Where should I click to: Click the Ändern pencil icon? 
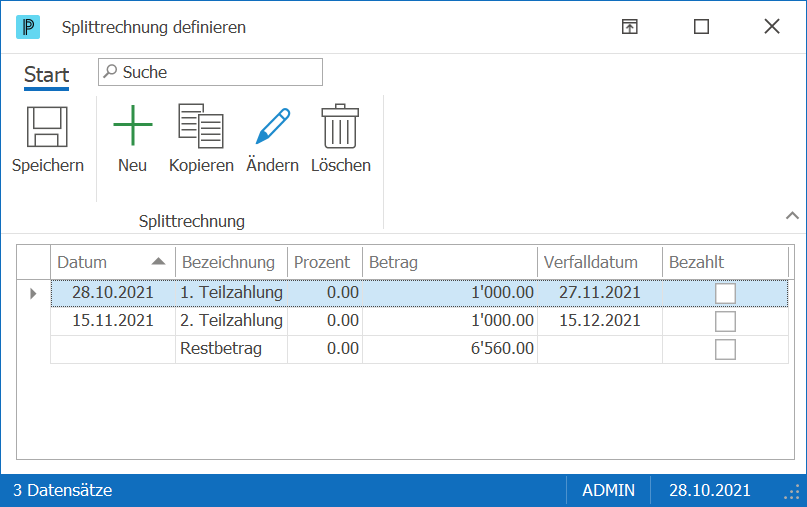(273, 126)
